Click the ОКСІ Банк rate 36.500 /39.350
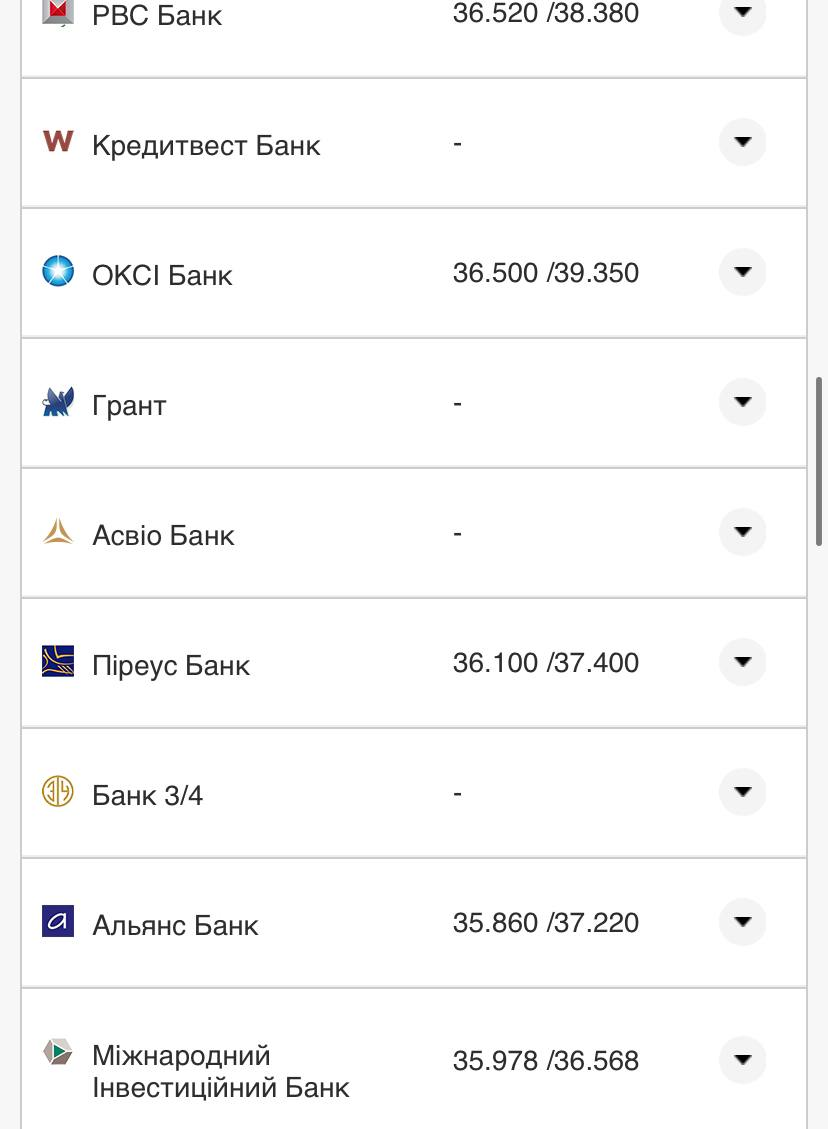Screen dimensions: 828x1129 click(545, 273)
